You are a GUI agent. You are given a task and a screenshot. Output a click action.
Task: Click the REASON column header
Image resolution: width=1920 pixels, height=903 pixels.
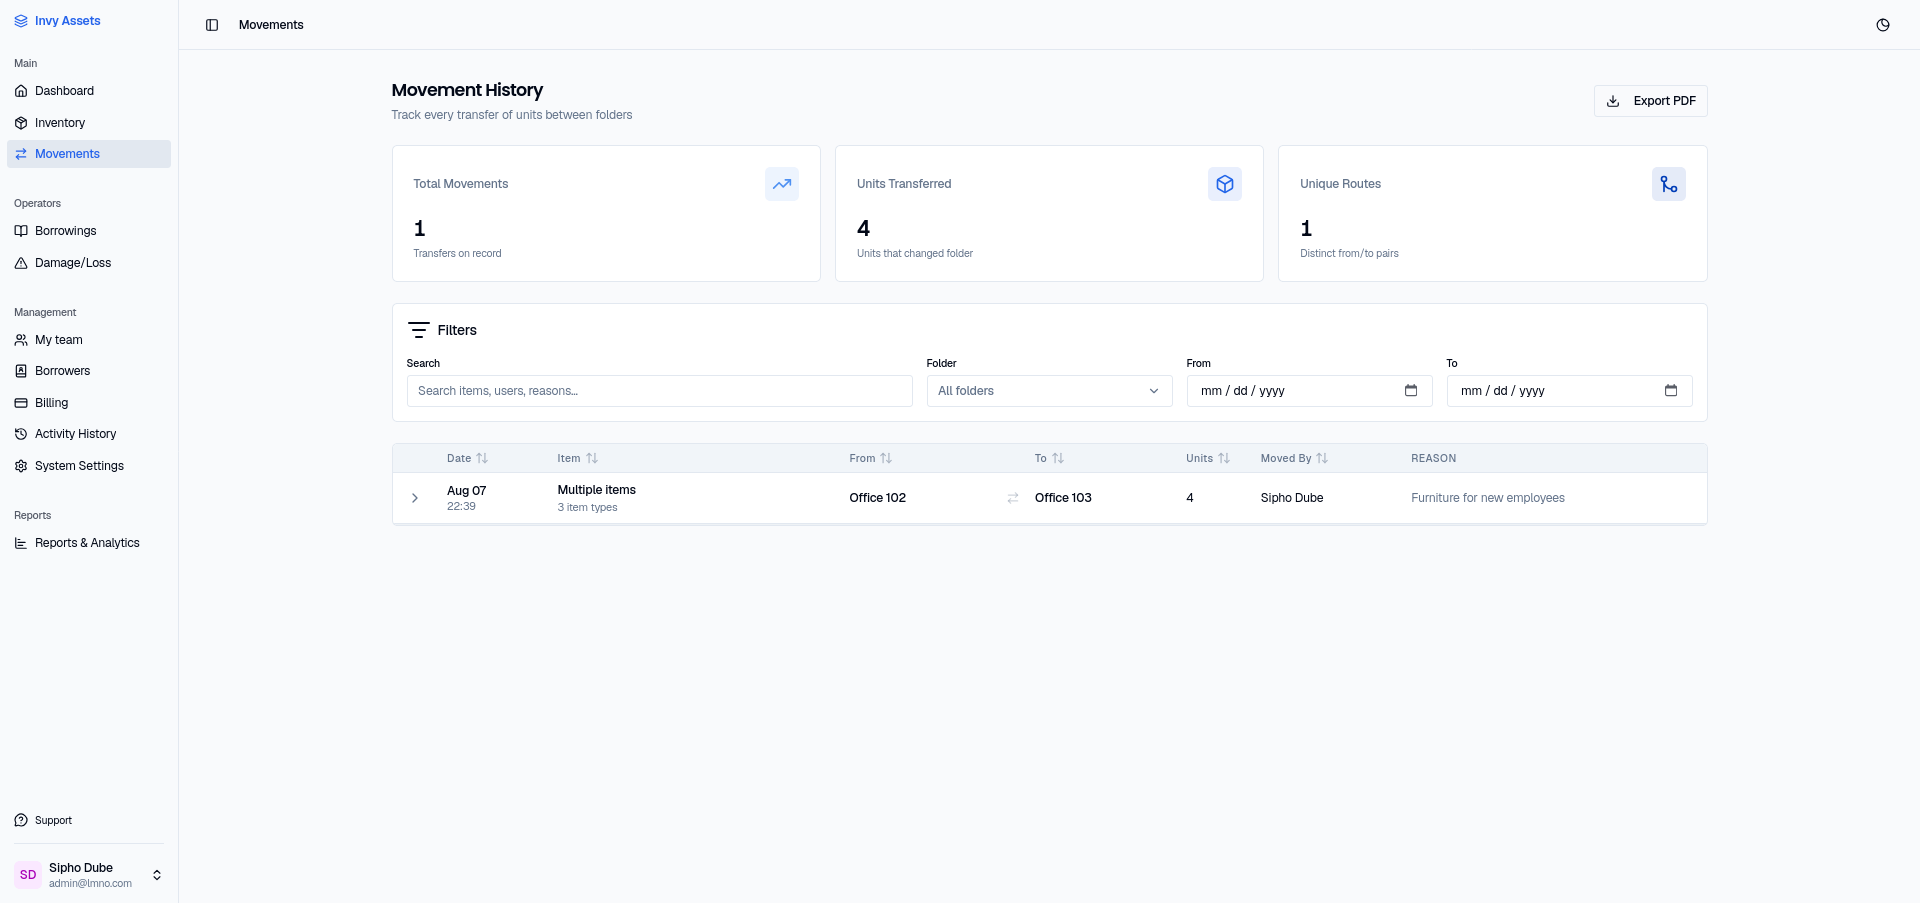point(1433,458)
